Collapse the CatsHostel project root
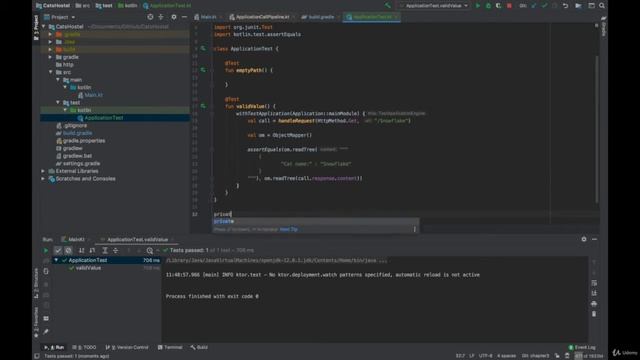 (44, 27)
